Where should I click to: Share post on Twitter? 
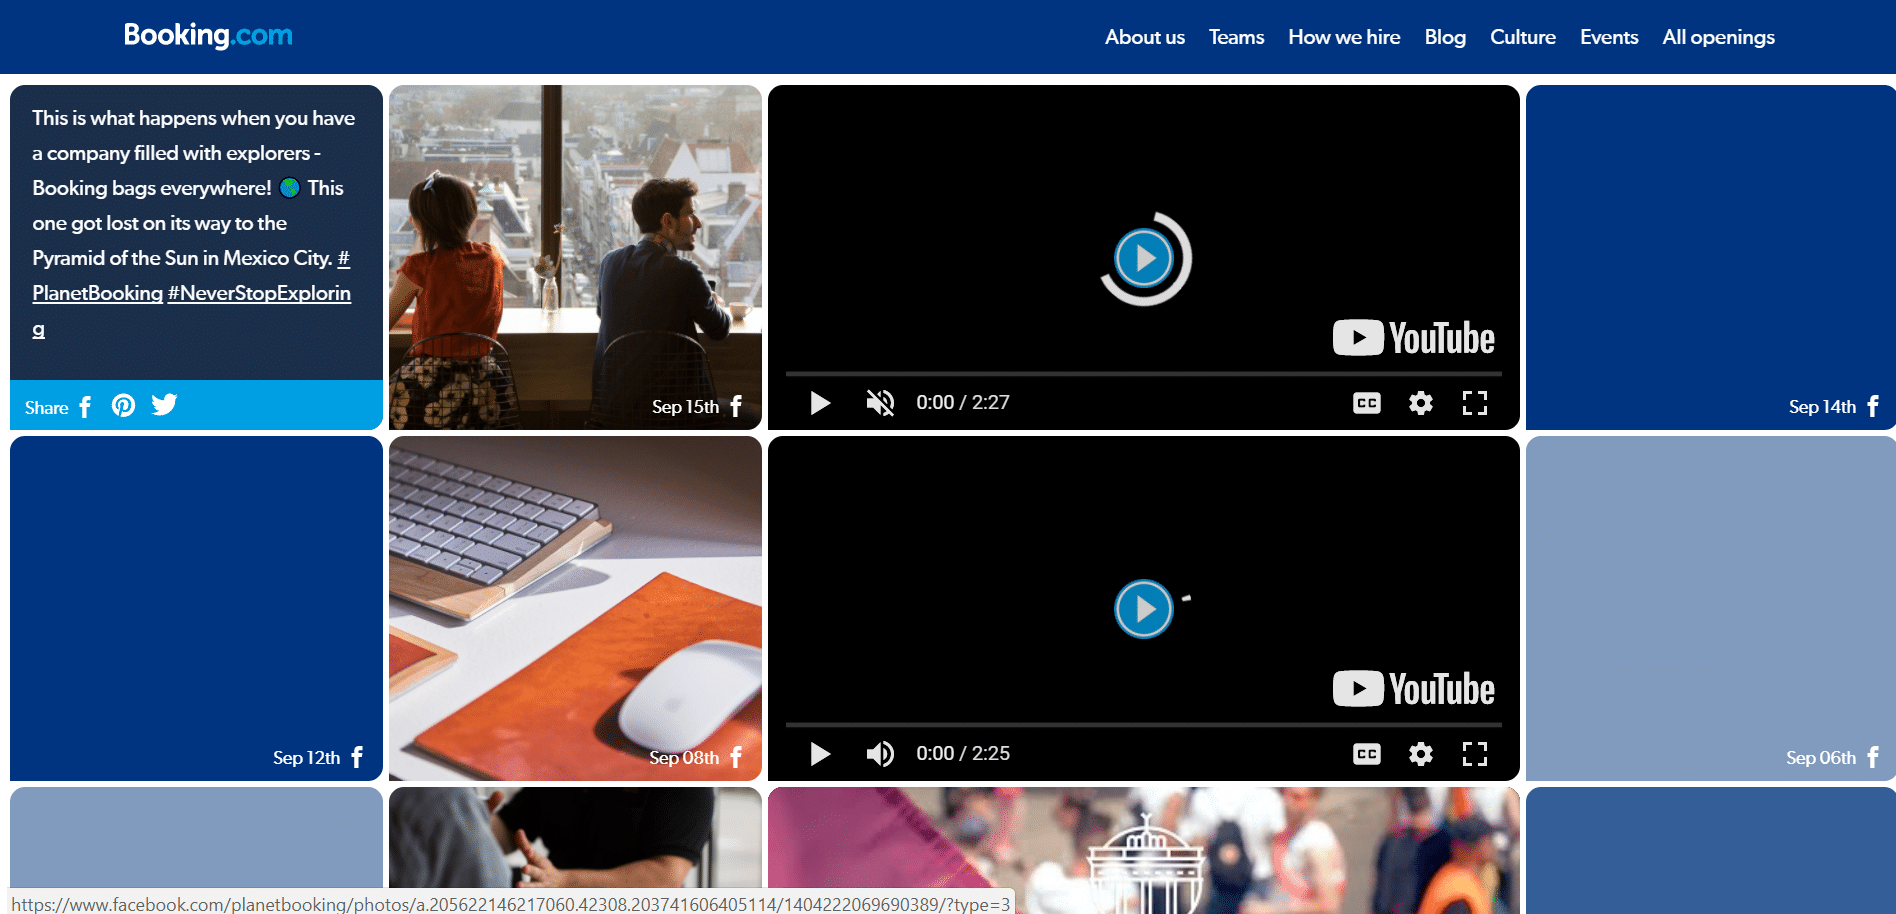164,405
